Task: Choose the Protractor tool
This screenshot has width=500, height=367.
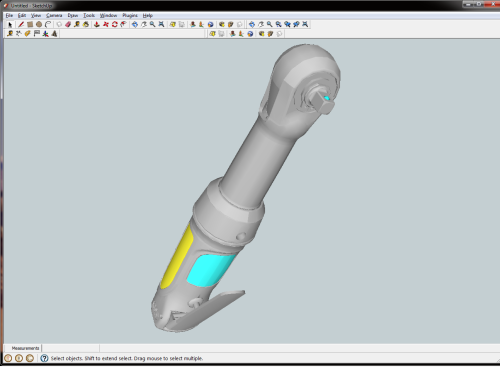Action: pos(28,33)
